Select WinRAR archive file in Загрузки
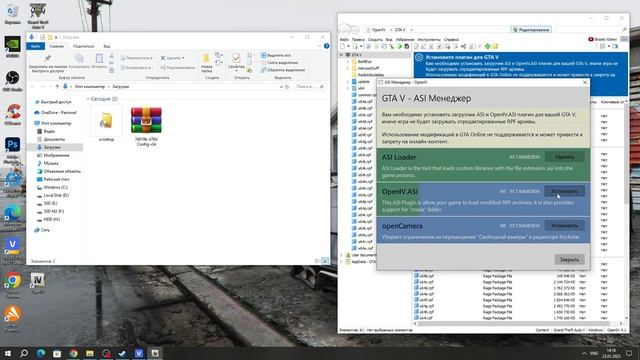 [x=146, y=126]
